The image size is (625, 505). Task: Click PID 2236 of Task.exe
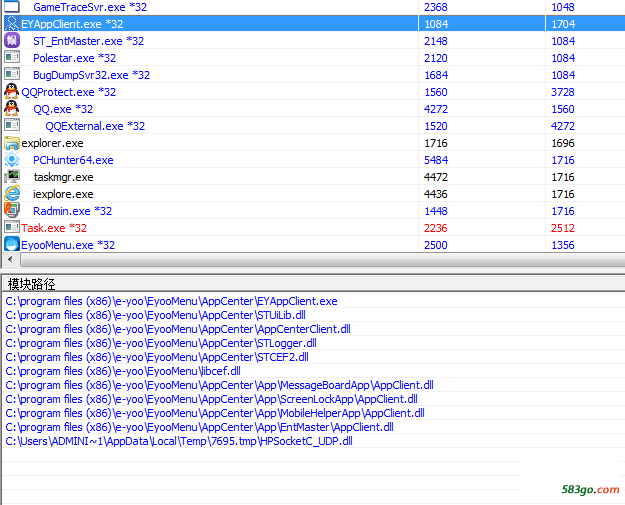tap(436, 228)
